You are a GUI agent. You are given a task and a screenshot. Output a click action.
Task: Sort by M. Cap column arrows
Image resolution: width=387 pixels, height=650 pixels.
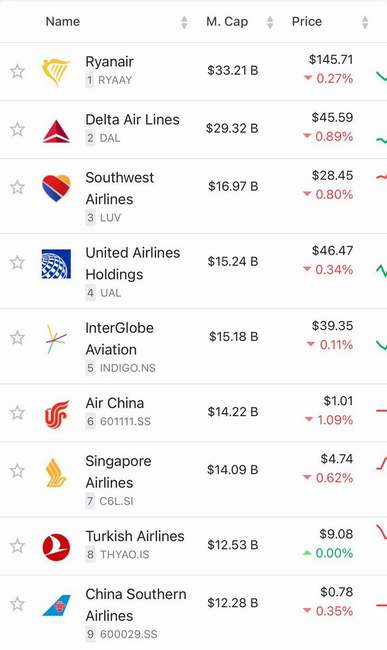point(270,22)
